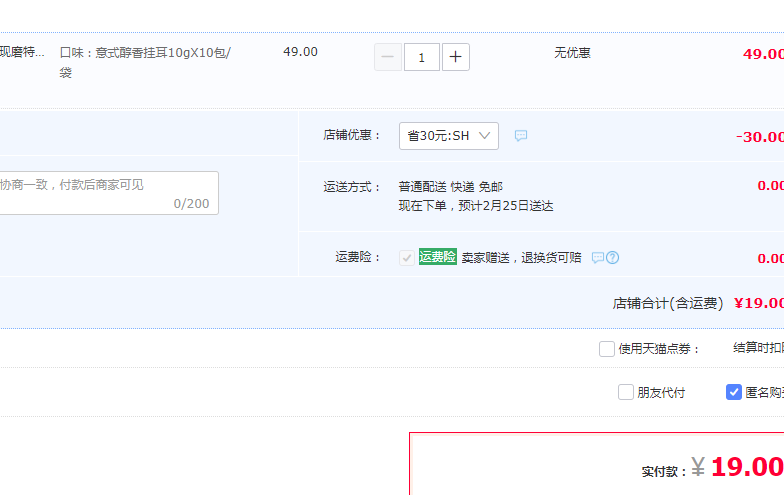This screenshot has width=784, height=495.
Task: Click the message textbox with 0/200 counter
Action: coord(108,193)
